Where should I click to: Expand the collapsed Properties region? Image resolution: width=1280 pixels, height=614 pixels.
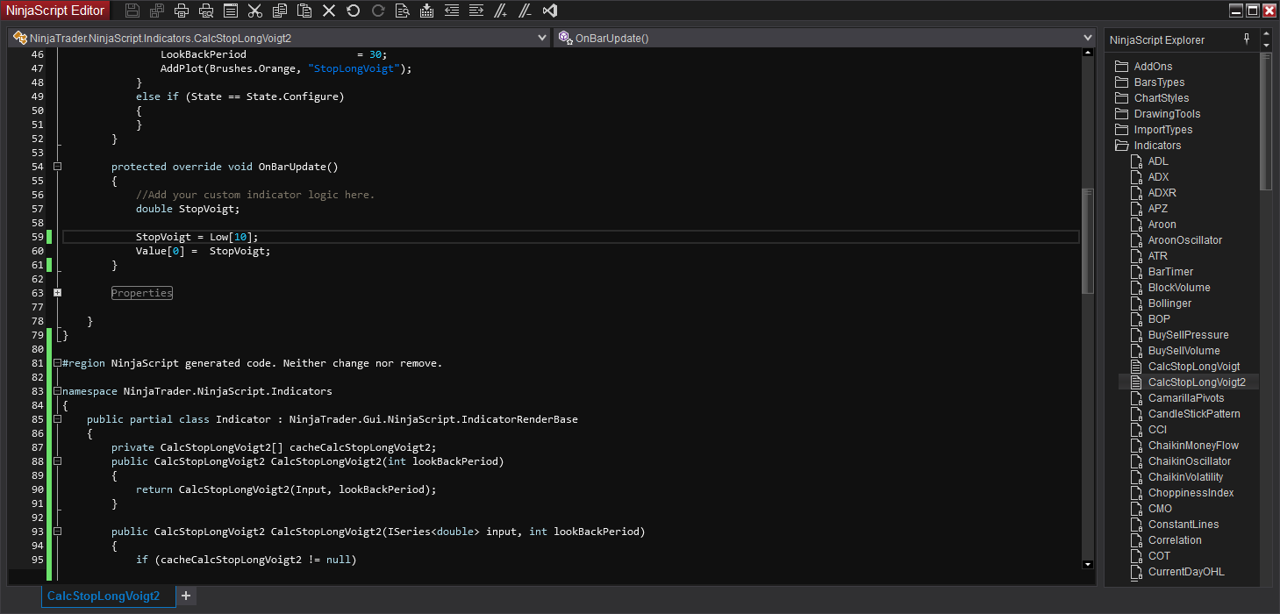(57, 293)
